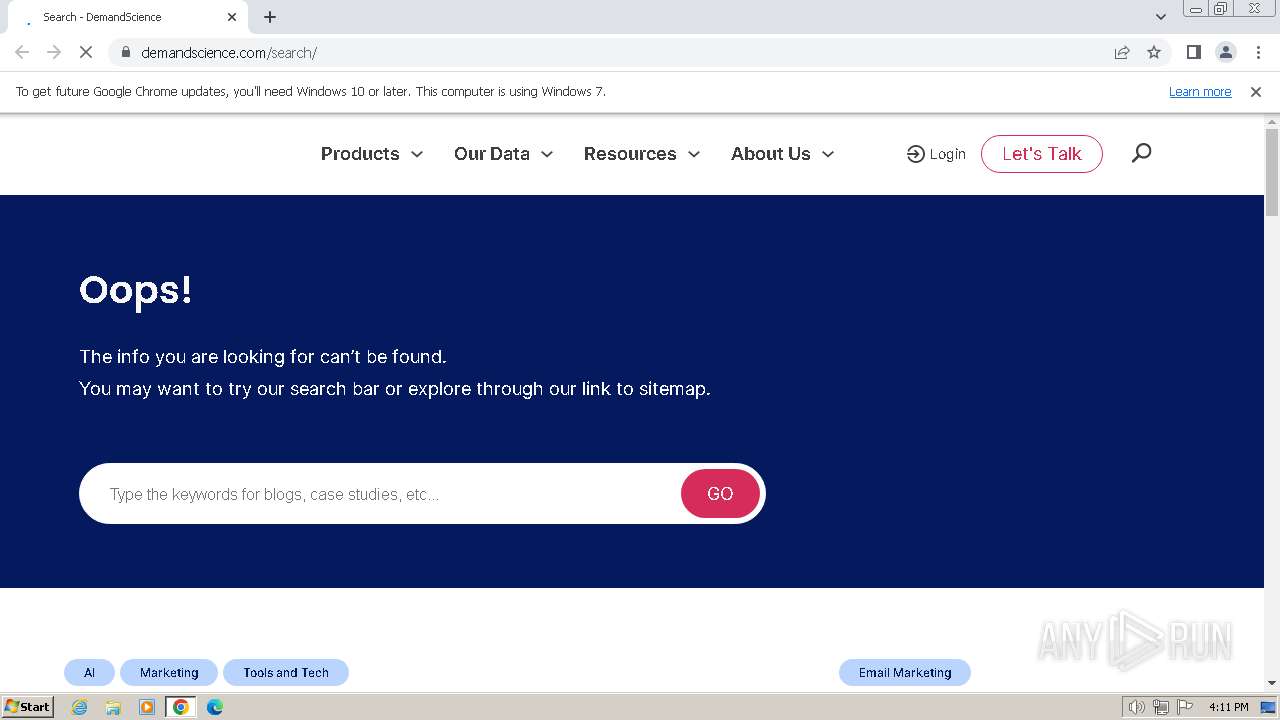Select the Tools and Tech tag
This screenshot has width=1280, height=720.
[x=286, y=672]
